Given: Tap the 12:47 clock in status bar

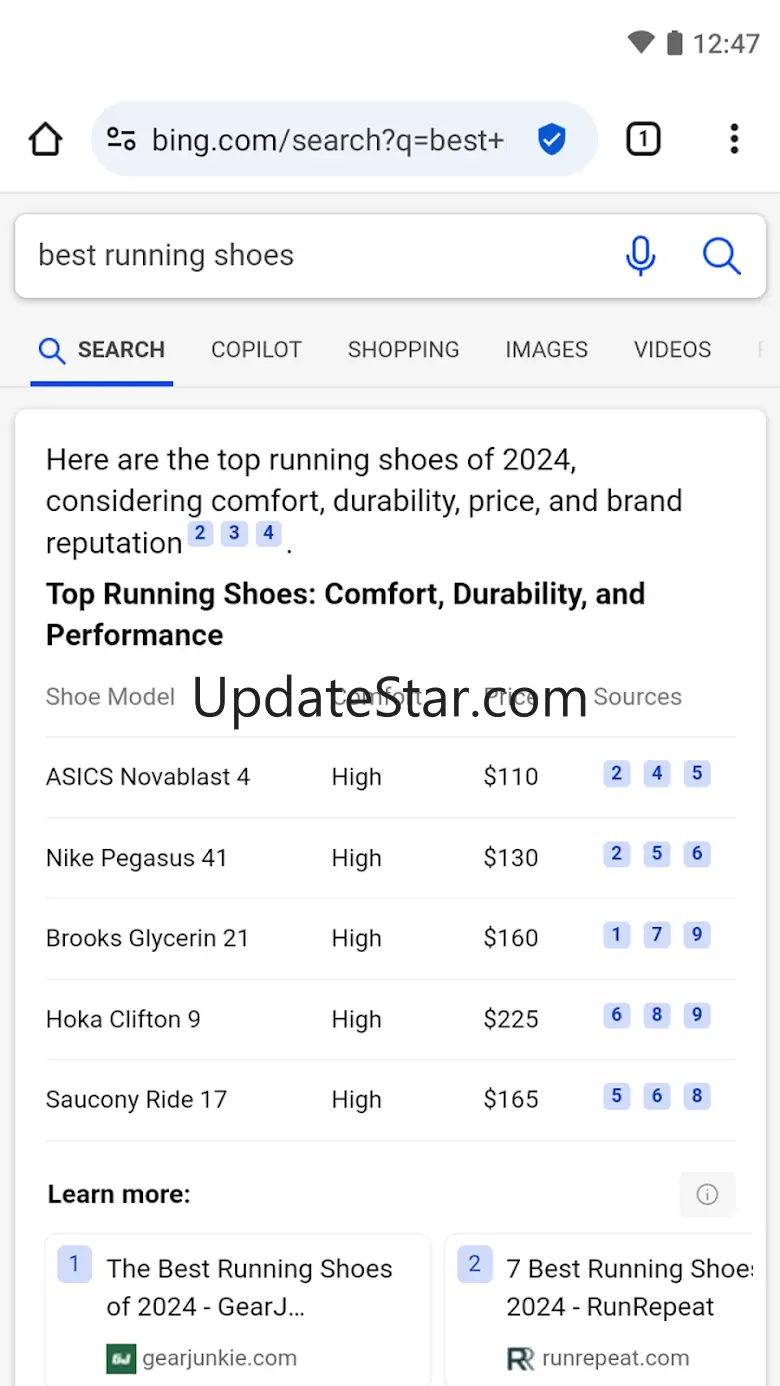Looking at the screenshot, I should [726, 43].
